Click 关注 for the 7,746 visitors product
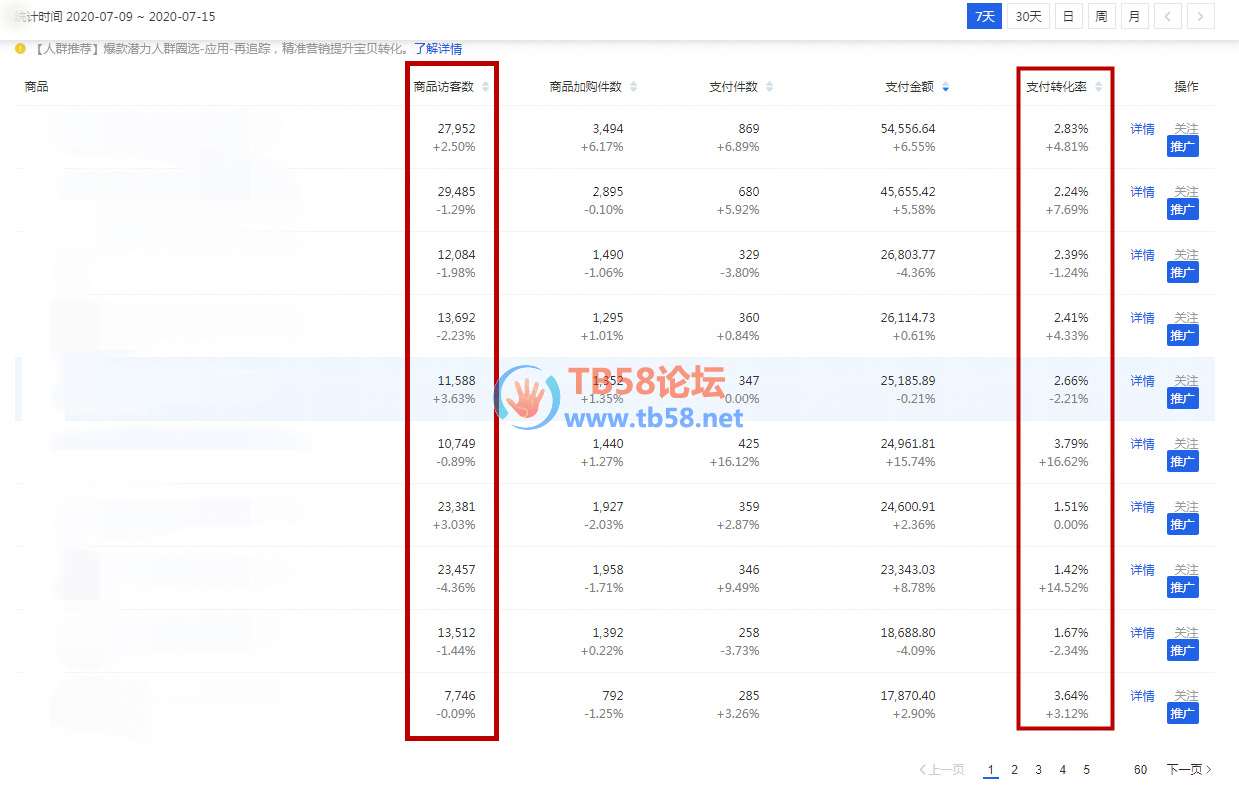 click(1185, 695)
